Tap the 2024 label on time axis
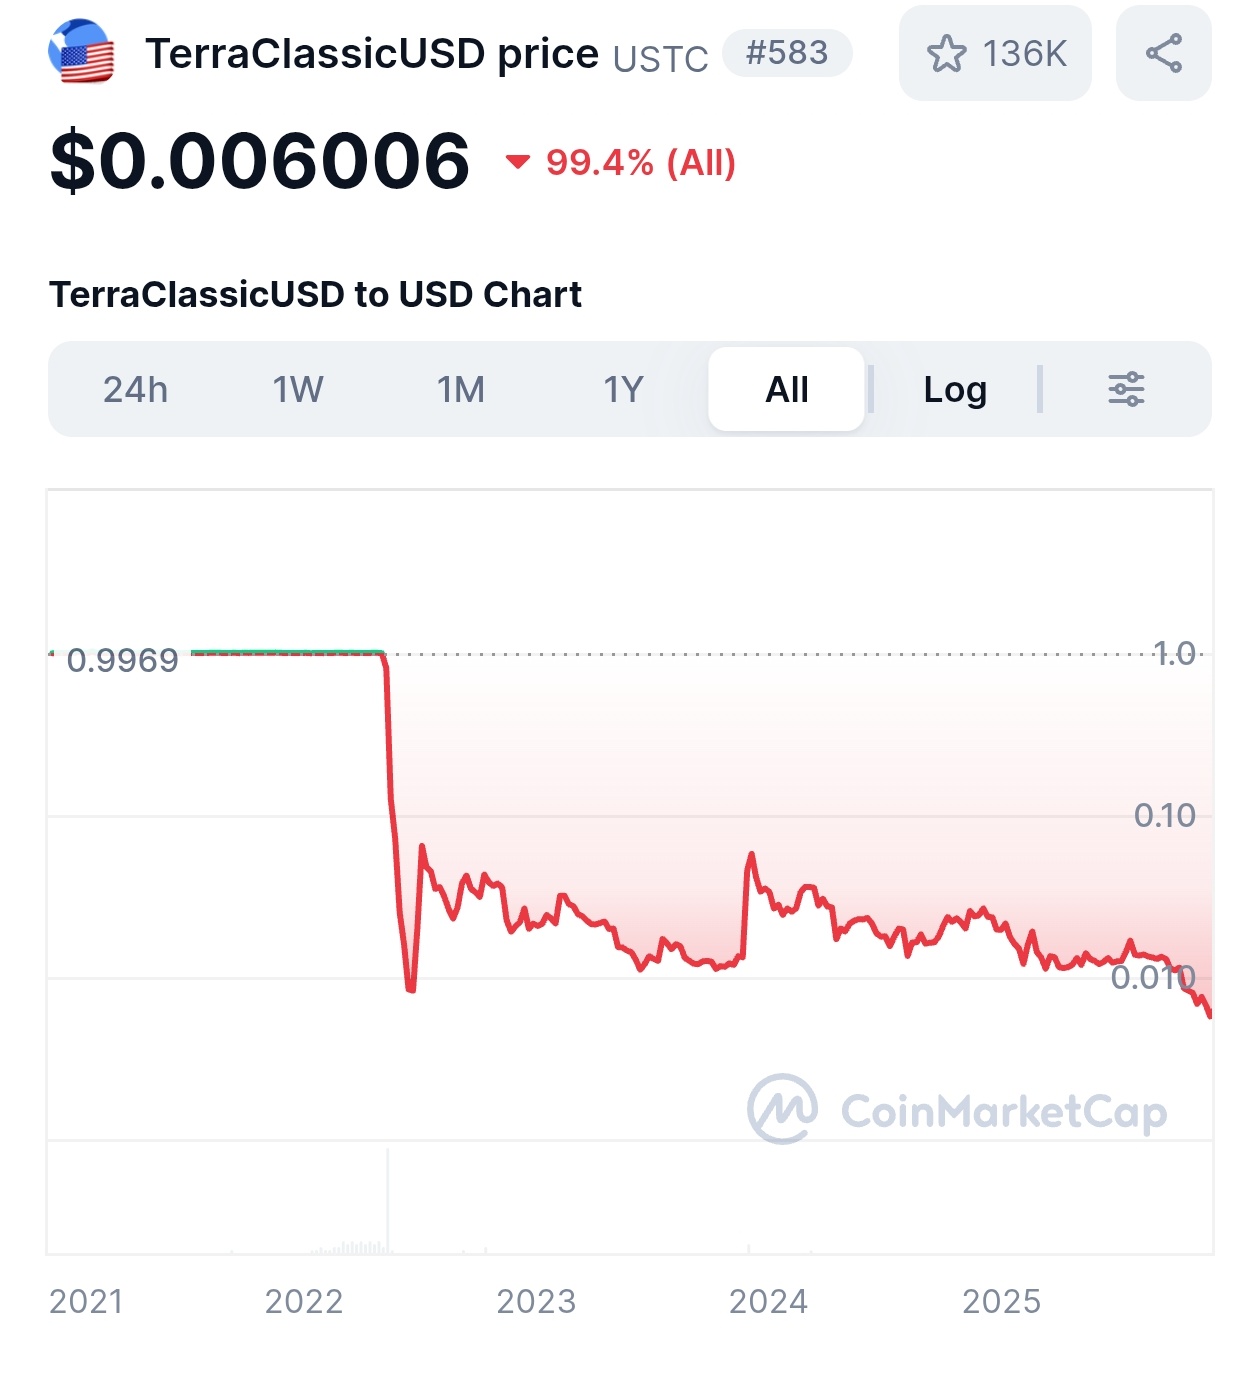 pyautogui.click(x=768, y=1301)
